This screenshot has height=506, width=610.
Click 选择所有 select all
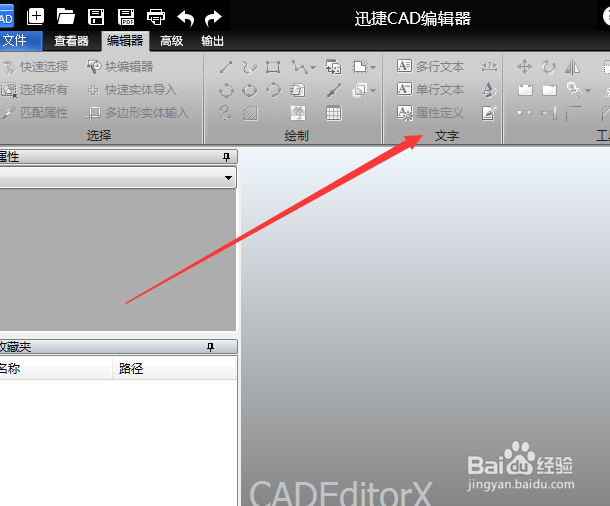(x=34, y=90)
